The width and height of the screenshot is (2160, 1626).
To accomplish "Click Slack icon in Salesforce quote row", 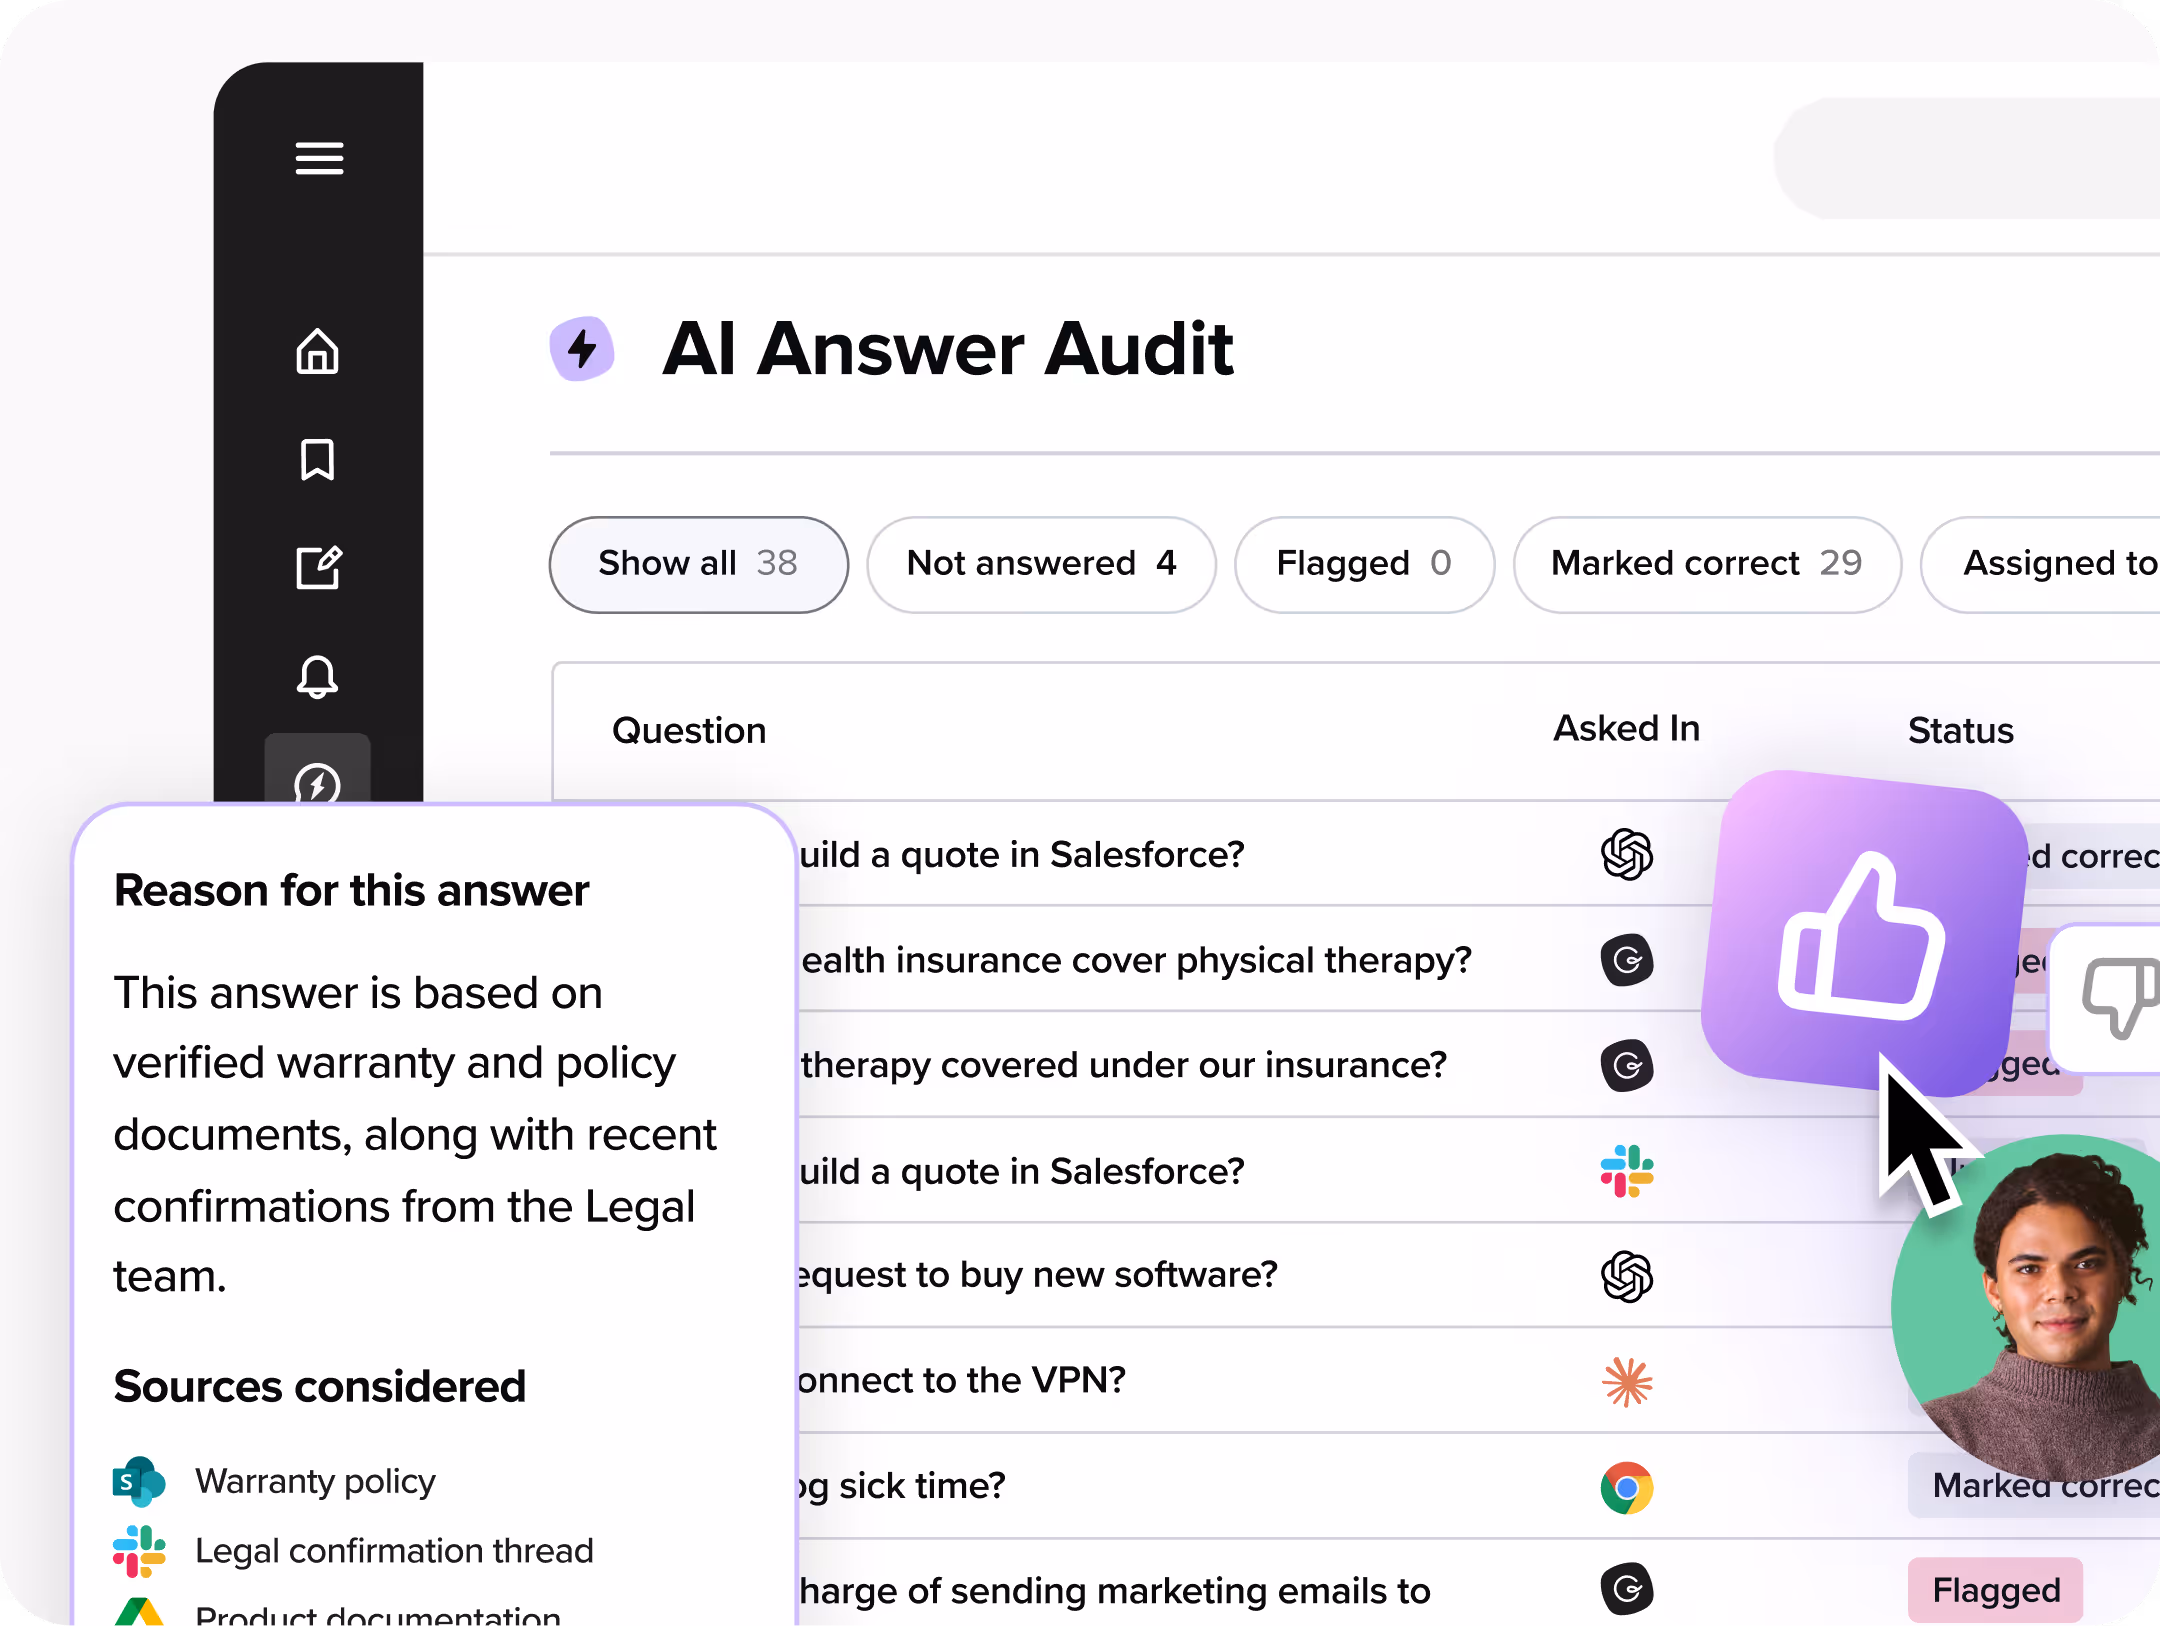I will [1627, 1171].
